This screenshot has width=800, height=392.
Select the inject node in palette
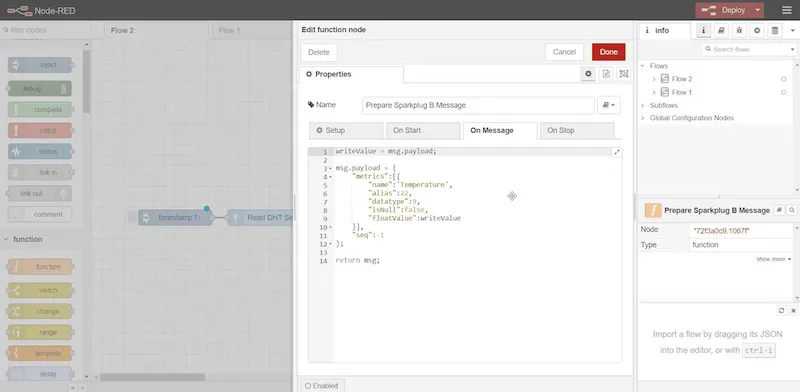coord(40,65)
